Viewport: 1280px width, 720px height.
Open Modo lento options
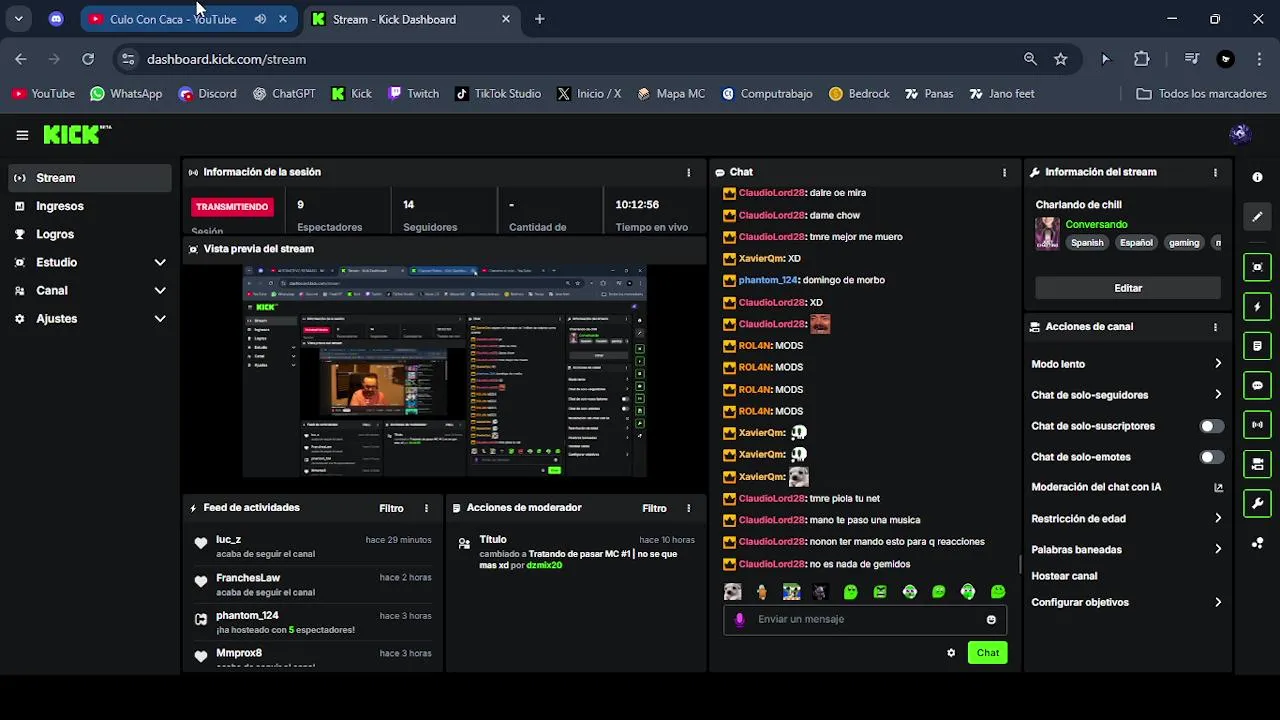click(1127, 364)
